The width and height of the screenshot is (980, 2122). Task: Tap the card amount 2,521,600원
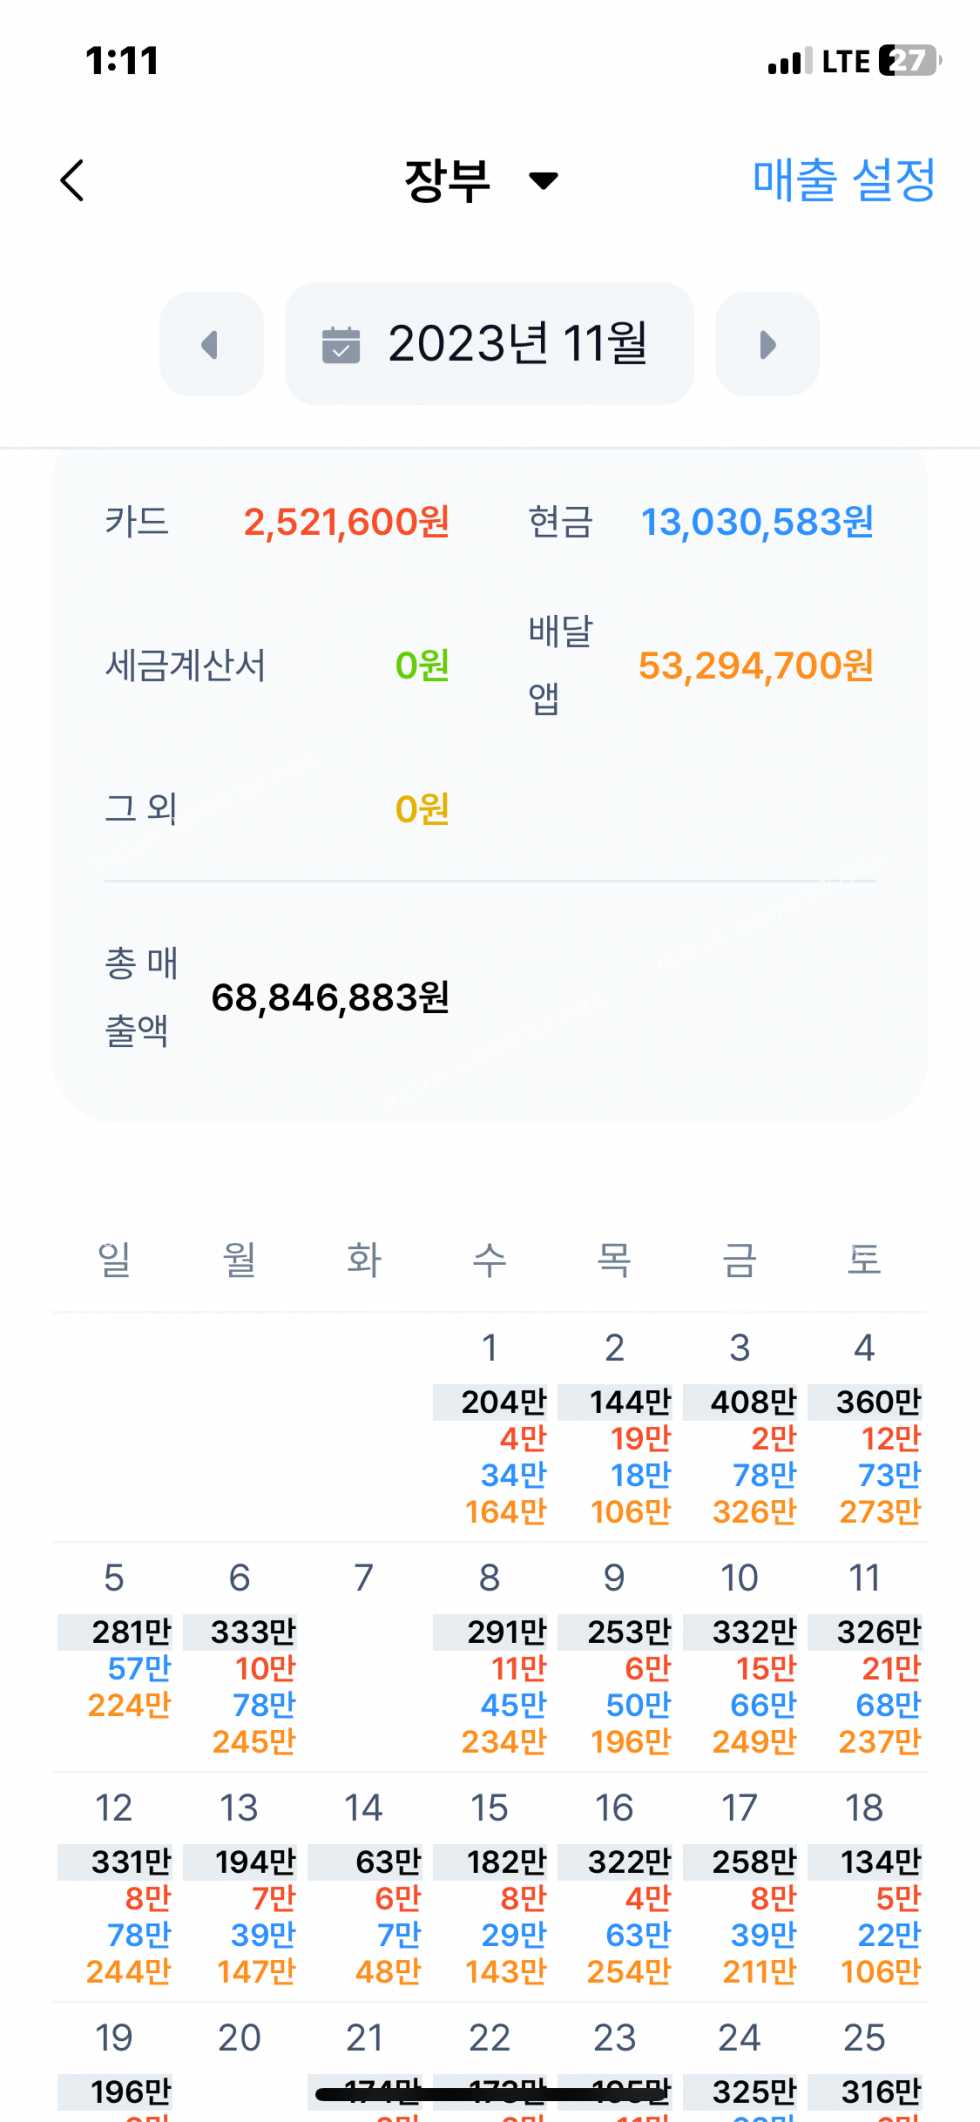pyautogui.click(x=346, y=522)
